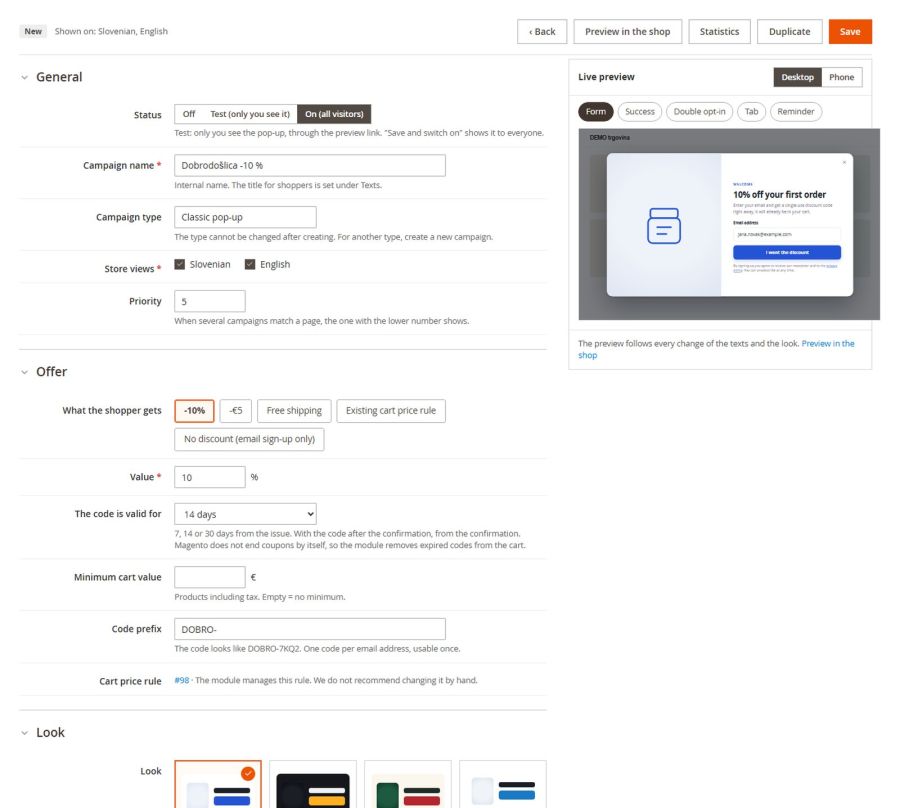This screenshot has height=808, width=900.
Task: Switch live preview to Desktop
Action: (x=797, y=77)
